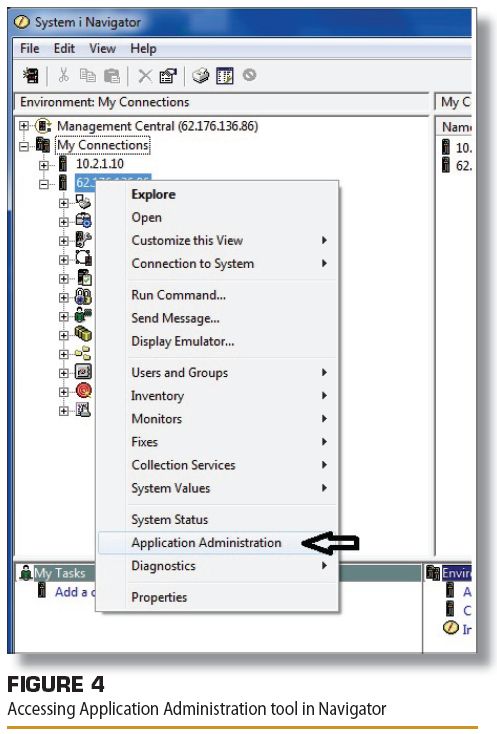Image resolution: width=497 pixels, height=734 pixels.
Task: Collapse the My Connections tree node
Action: [x=23, y=146]
